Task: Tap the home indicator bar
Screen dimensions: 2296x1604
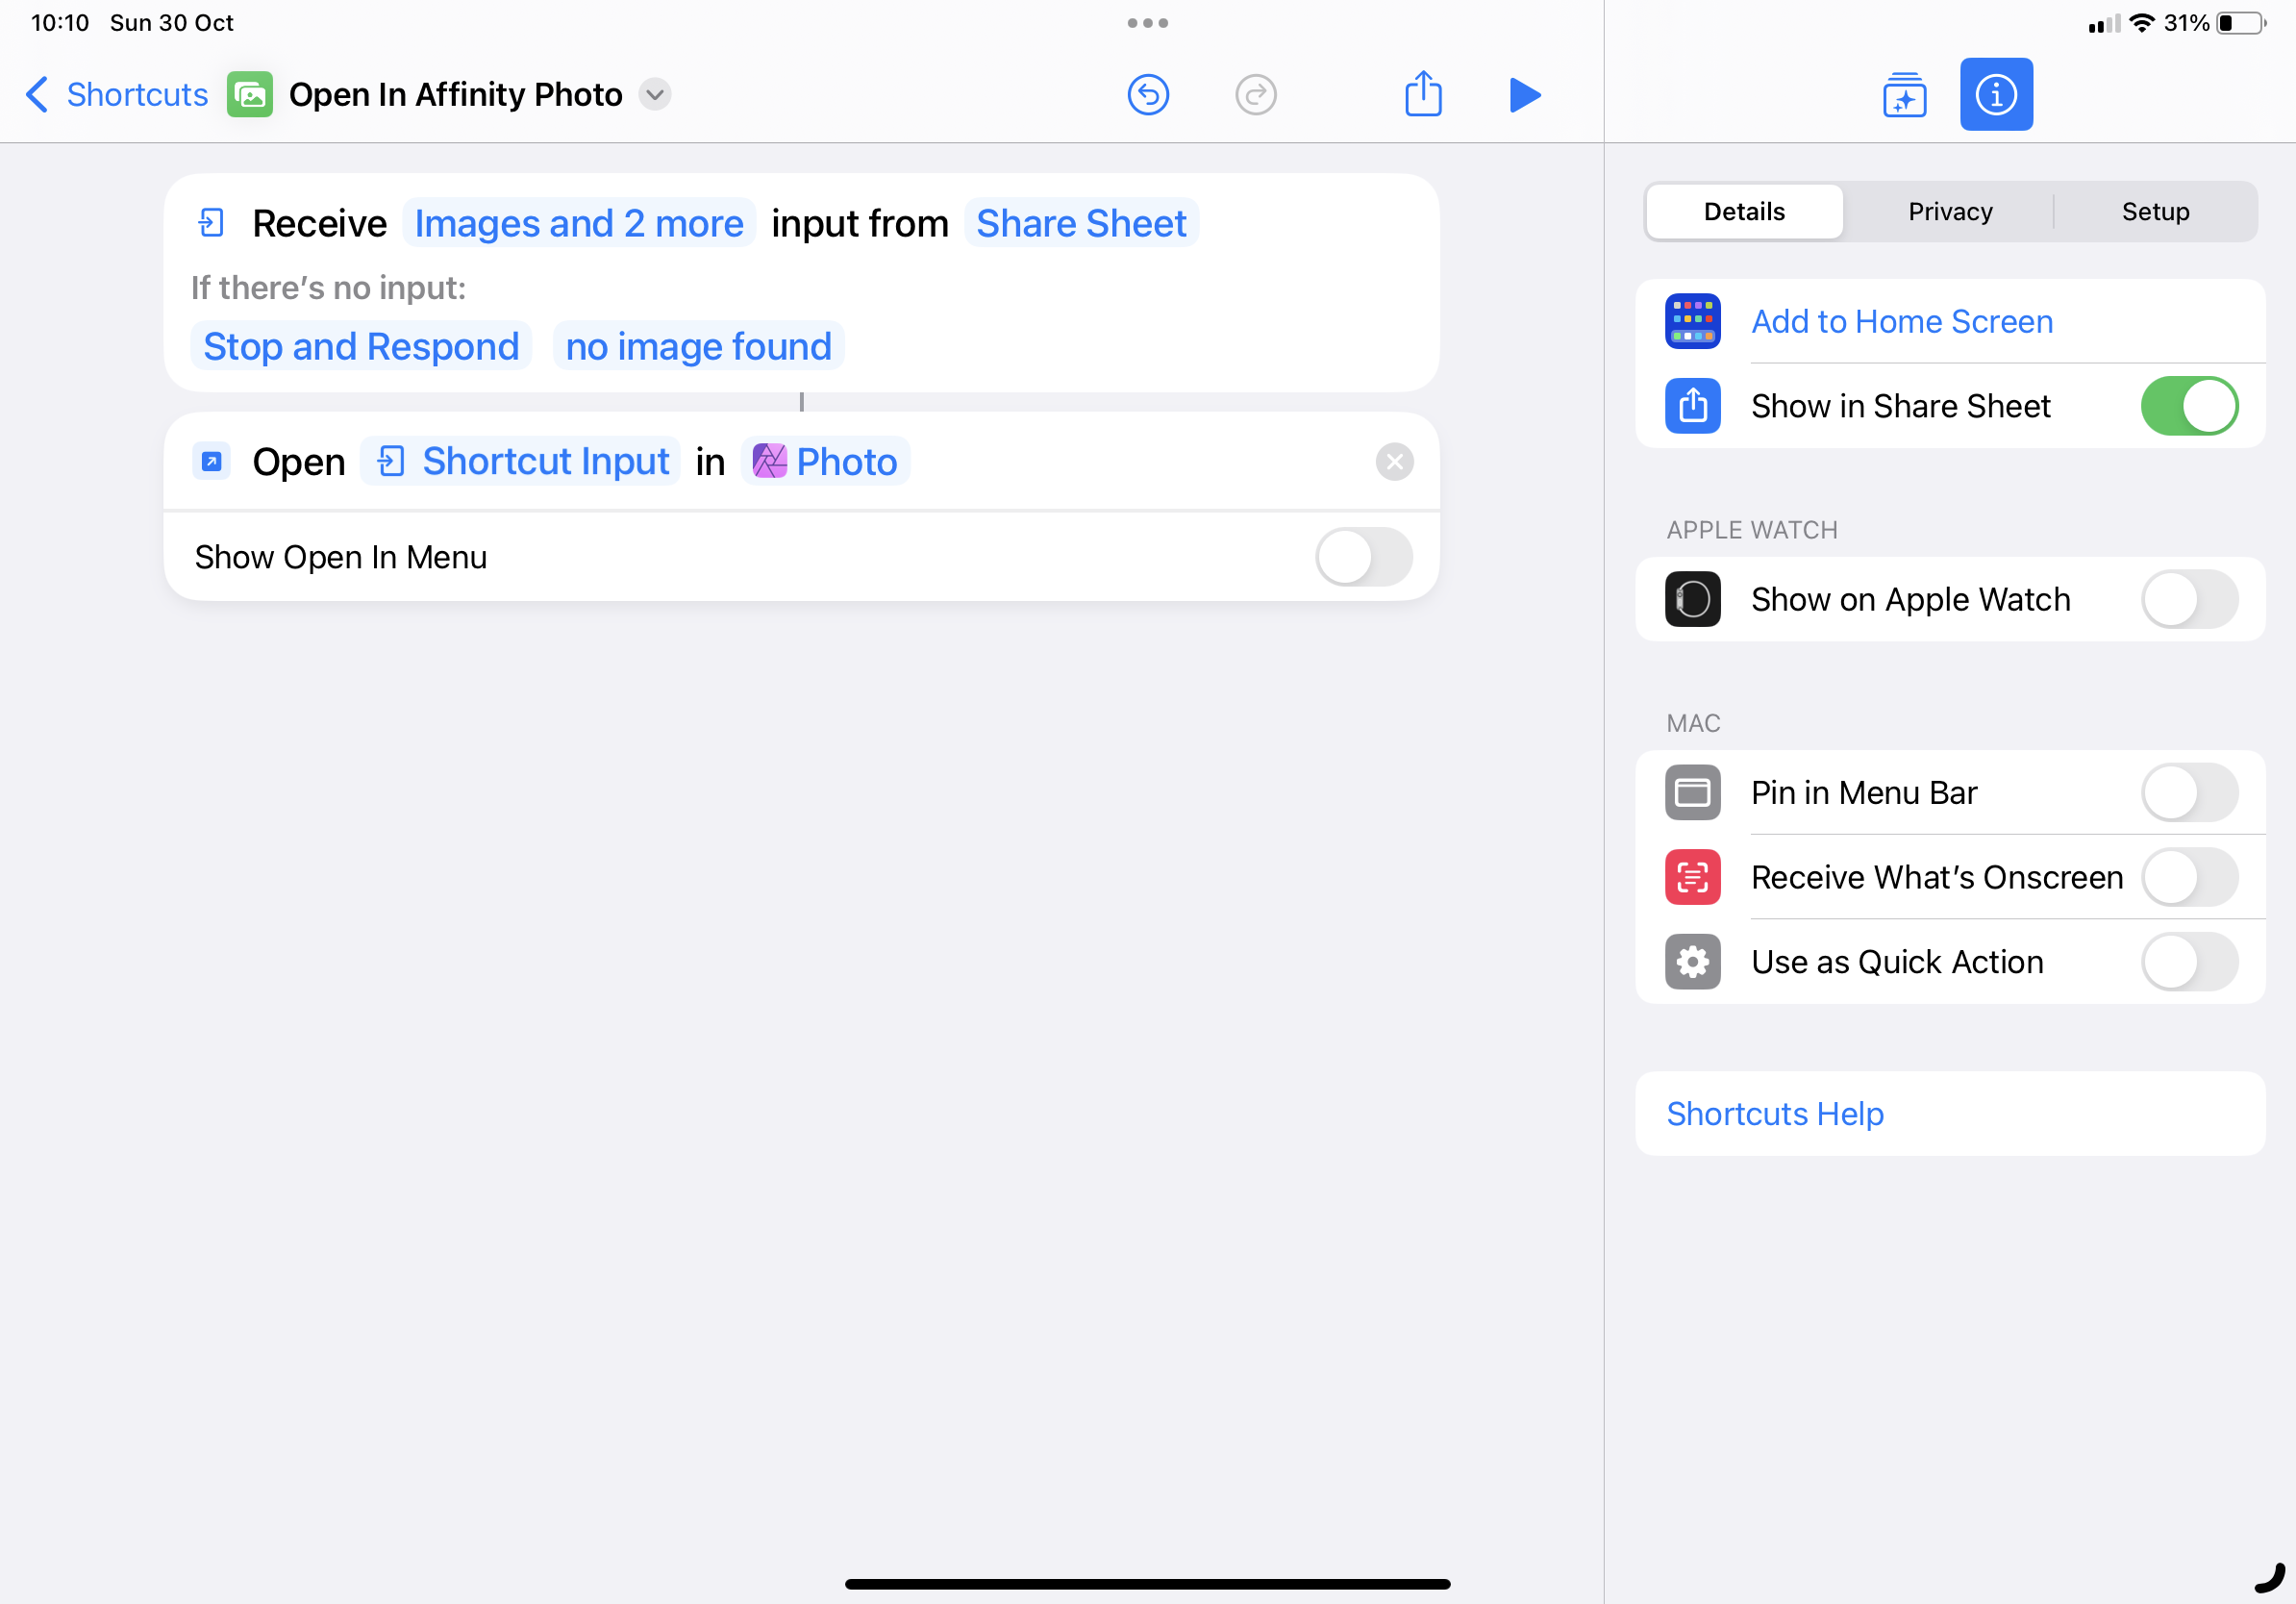Action: [1147, 1584]
